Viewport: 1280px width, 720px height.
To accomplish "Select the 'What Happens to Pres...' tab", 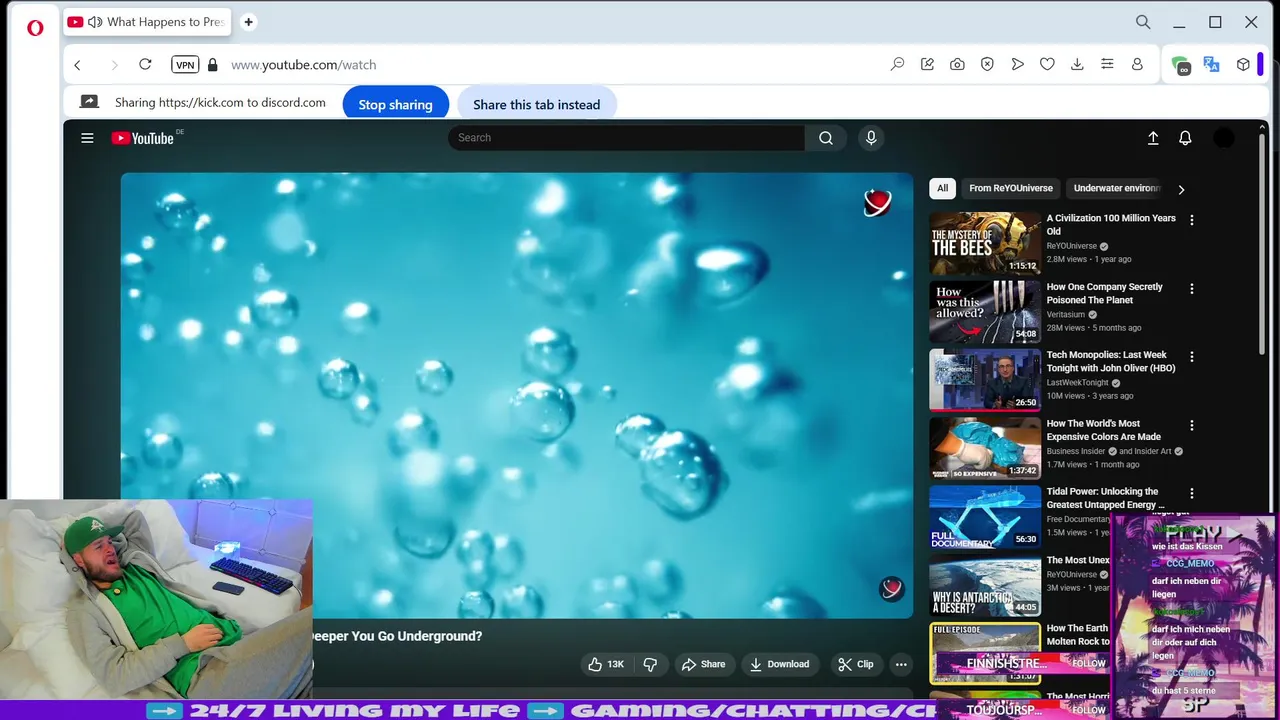I will click(x=146, y=22).
